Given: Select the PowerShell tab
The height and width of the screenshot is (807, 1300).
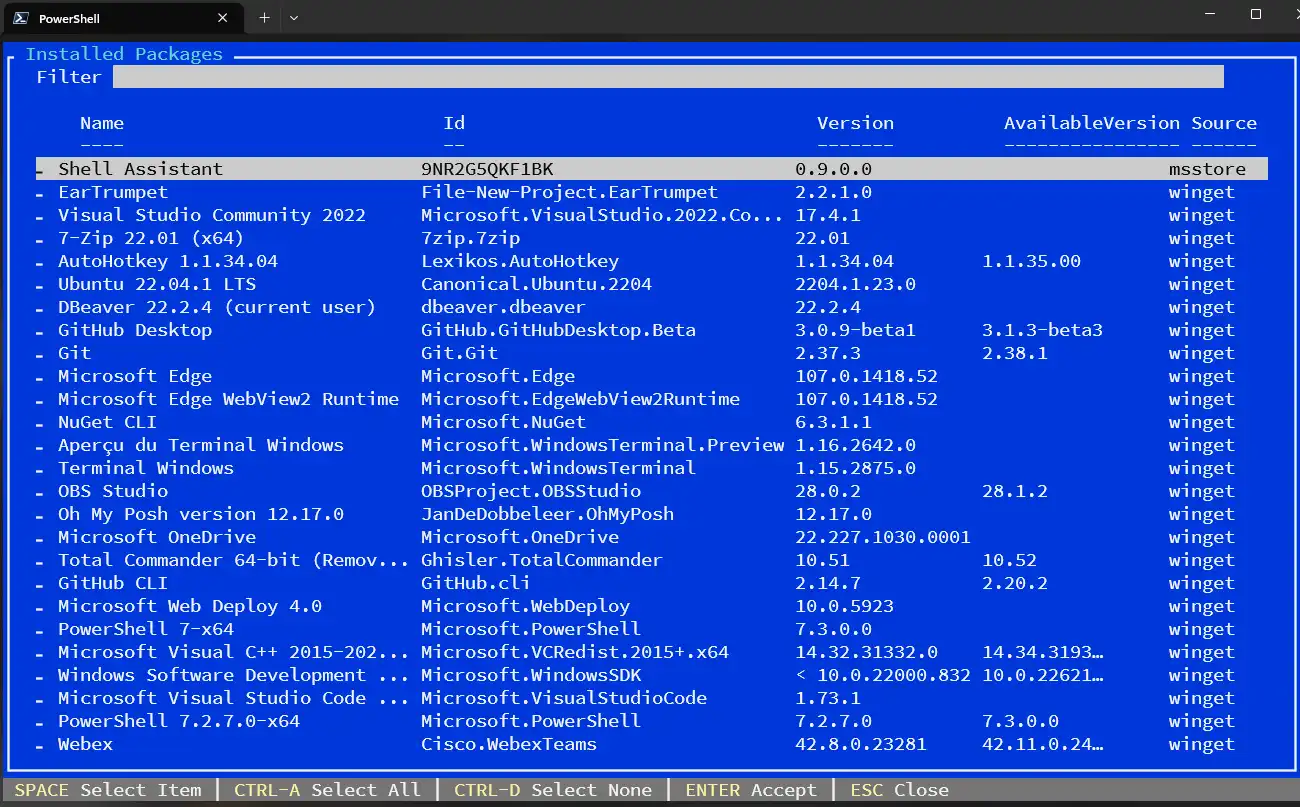Looking at the screenshot, I should 122,18.
